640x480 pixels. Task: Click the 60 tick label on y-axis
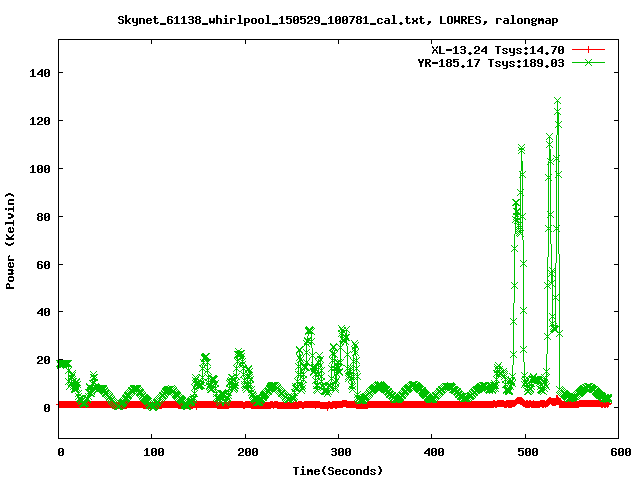[43, 264]
